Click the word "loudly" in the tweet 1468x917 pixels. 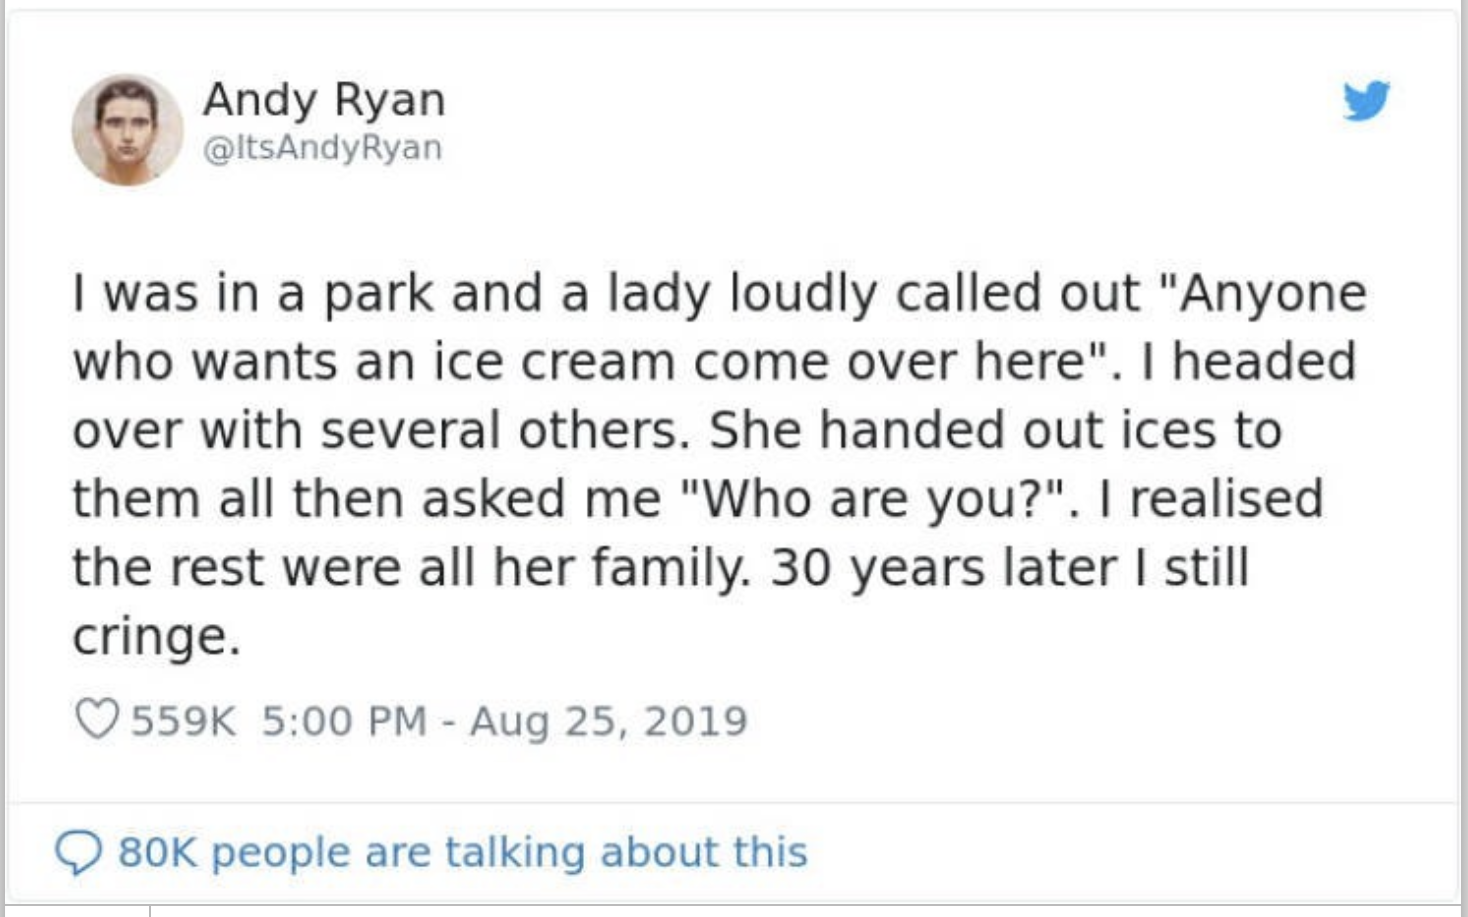pos(802,294)
